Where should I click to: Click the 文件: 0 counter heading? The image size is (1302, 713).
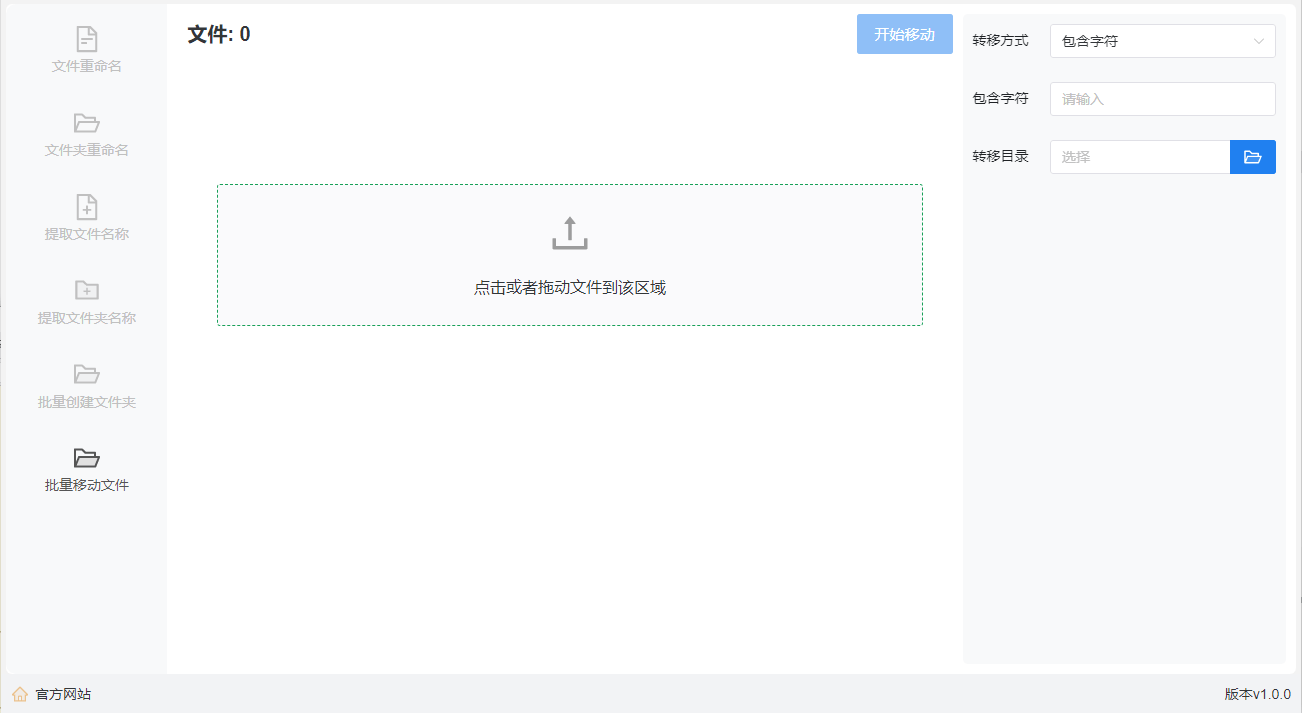click(219, 35)
